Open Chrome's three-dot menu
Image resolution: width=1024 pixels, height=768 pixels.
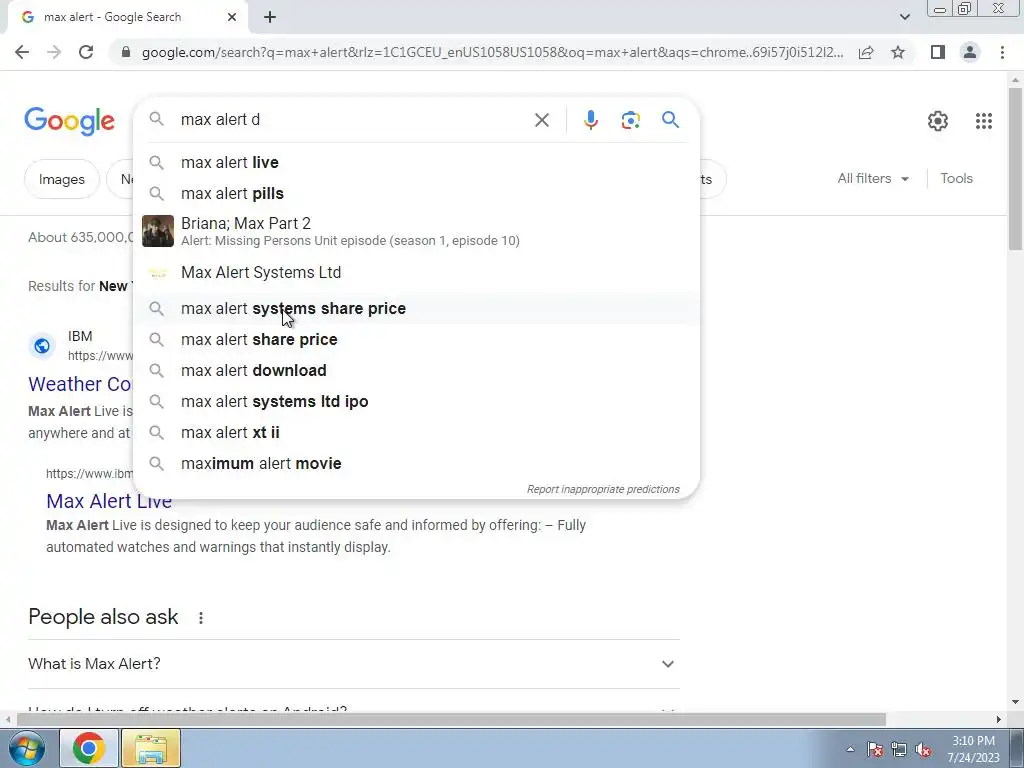point(1002,52)
